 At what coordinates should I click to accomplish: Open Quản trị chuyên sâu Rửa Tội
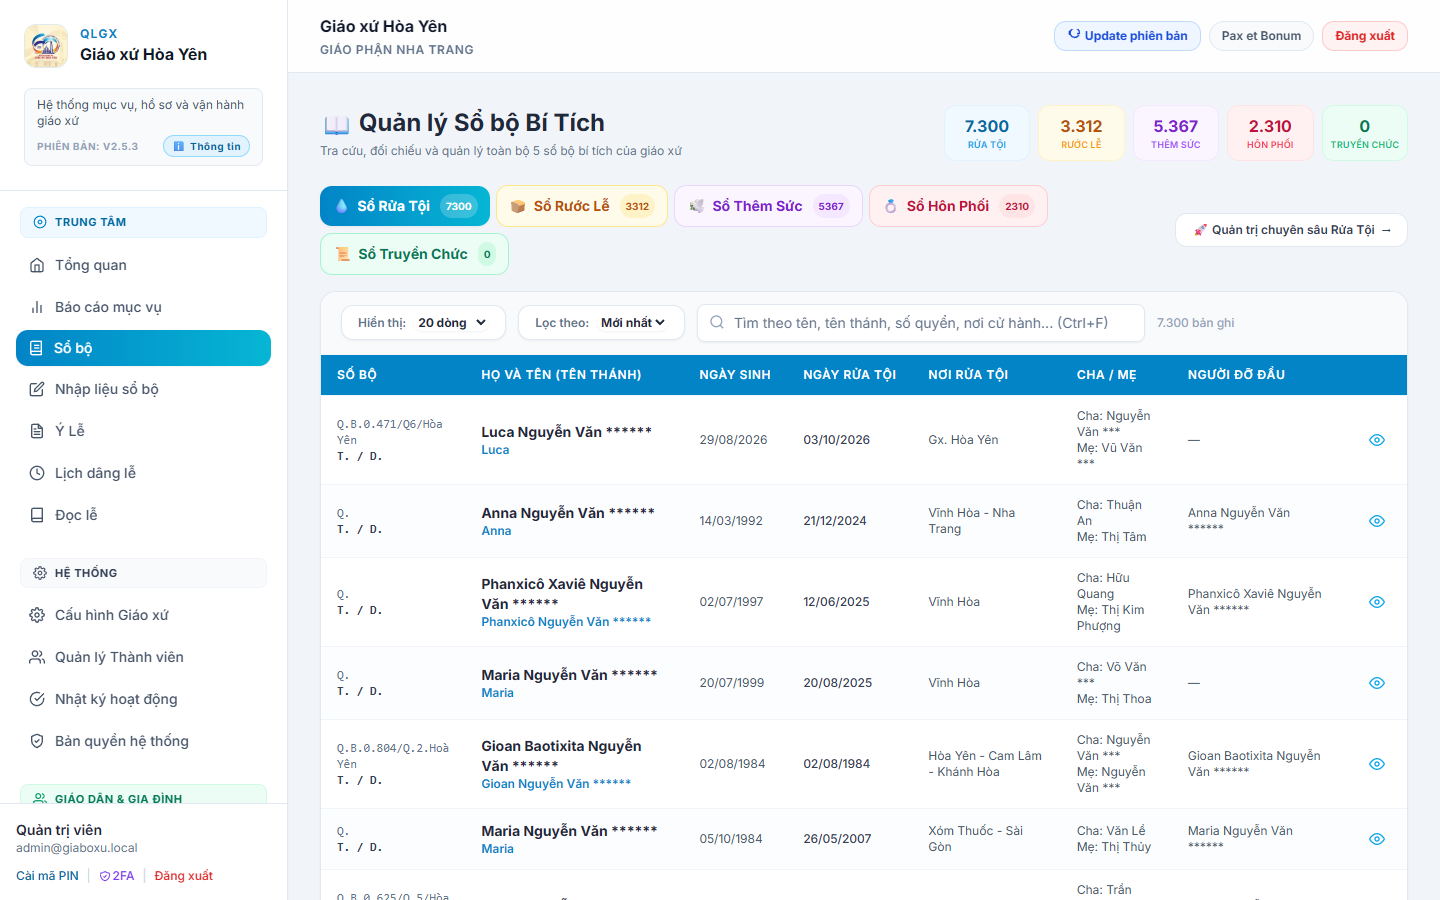click(x=1291, y=230)
